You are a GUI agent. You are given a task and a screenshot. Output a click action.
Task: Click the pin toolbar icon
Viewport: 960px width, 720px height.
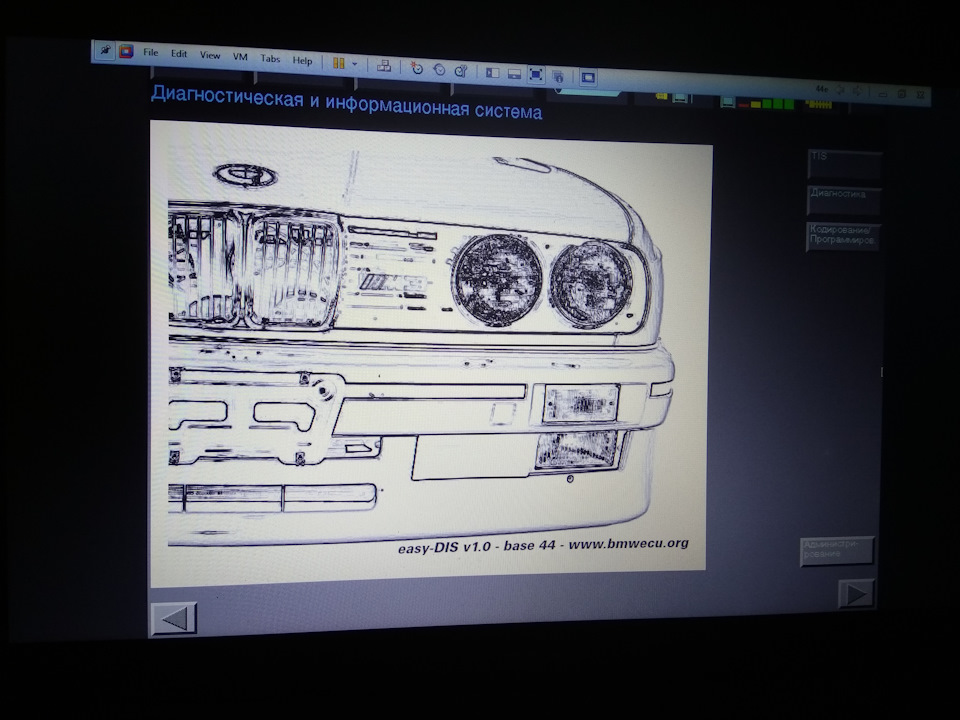(105, 49)
